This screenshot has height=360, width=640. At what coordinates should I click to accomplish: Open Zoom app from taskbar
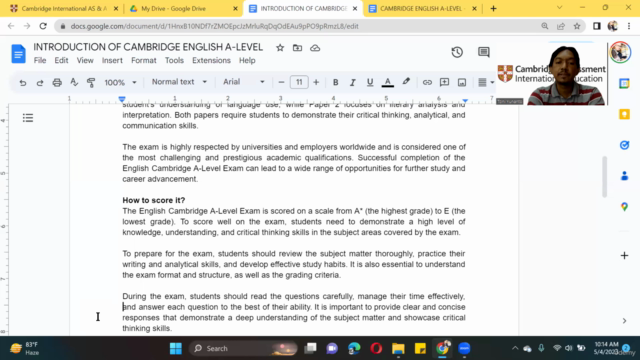[x=464, y=349]
